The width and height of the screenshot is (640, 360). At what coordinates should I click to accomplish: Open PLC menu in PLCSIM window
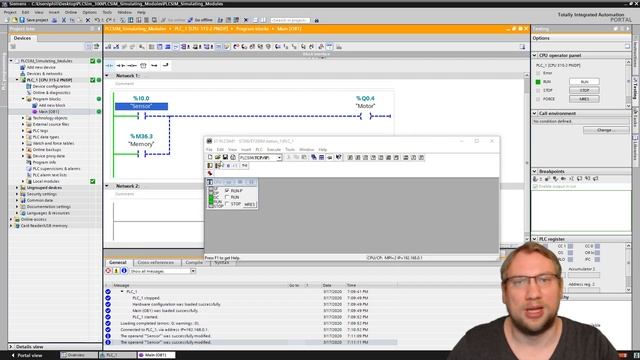[x=259, y=149]
